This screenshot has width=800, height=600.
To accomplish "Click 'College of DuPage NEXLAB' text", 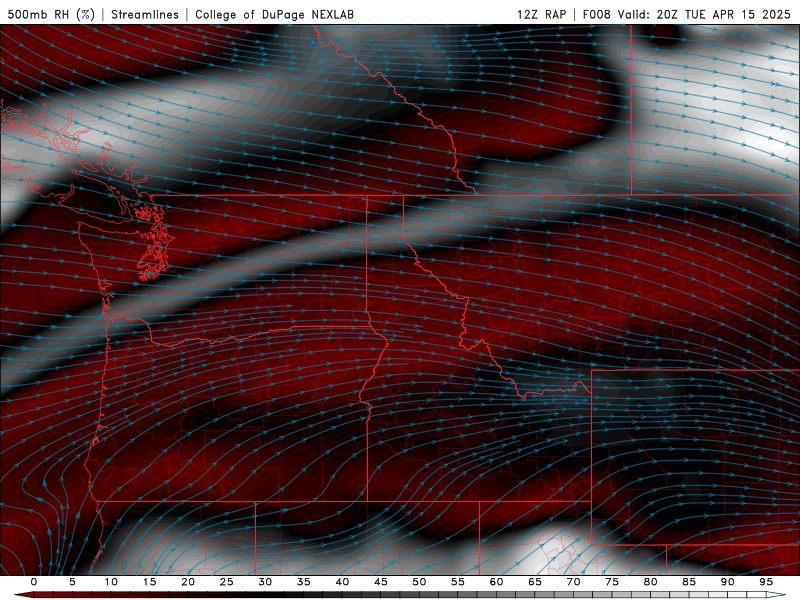I will point(274,14).
